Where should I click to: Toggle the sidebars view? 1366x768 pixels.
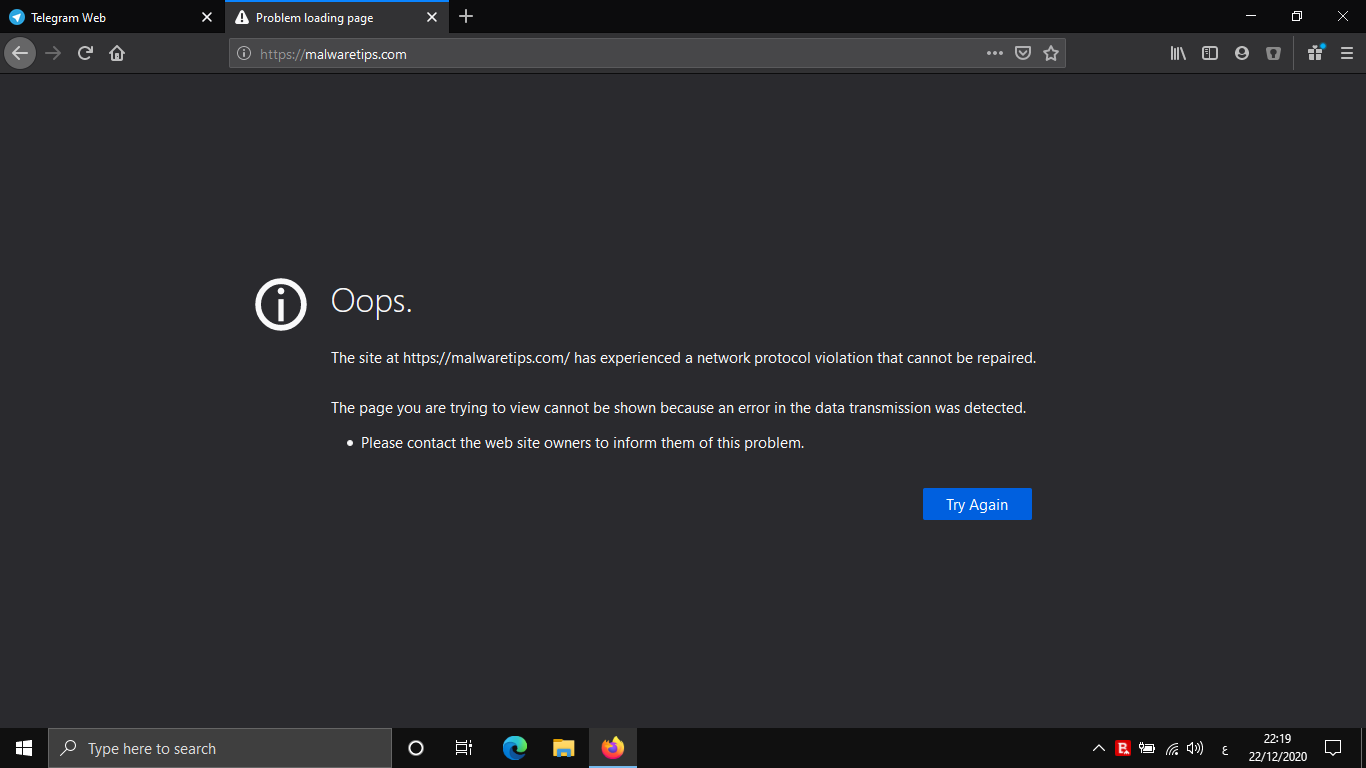[1210, 53]
